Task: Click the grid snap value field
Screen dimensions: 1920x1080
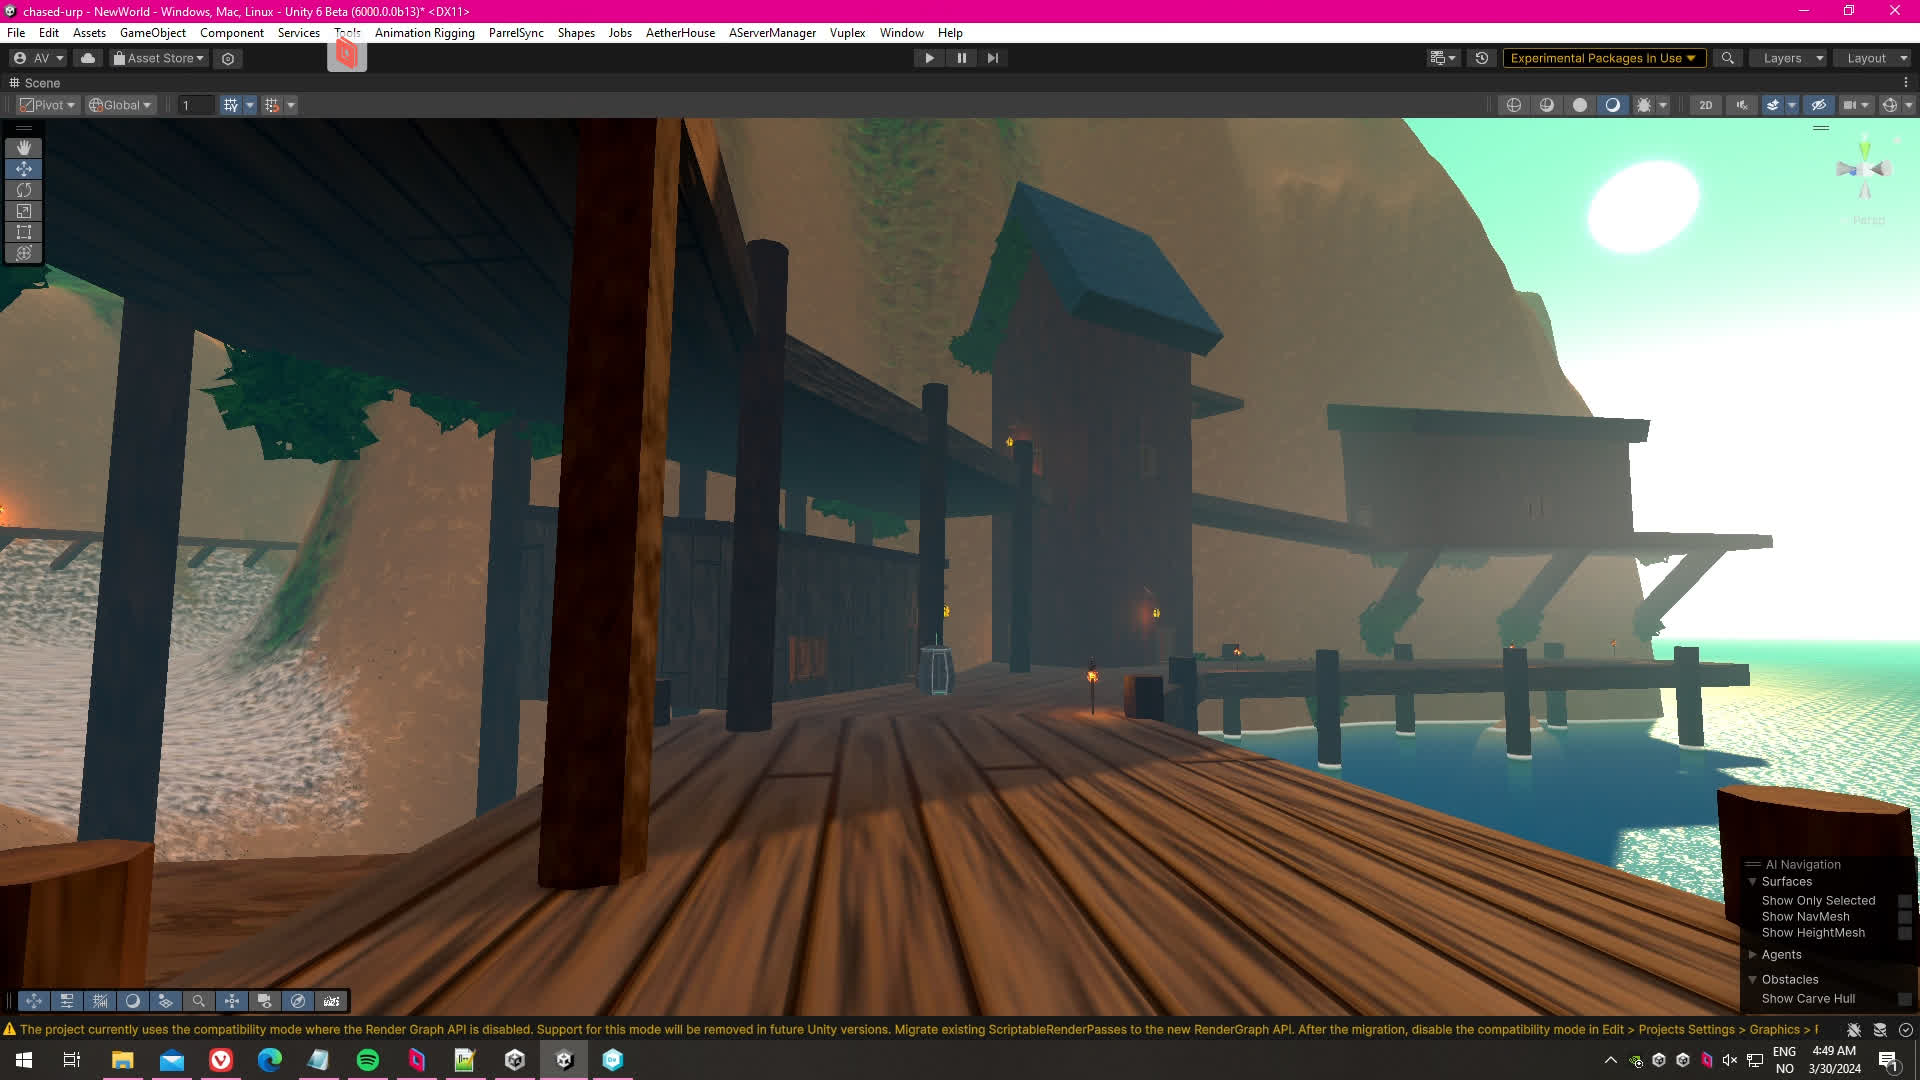Action: [195, 105]
